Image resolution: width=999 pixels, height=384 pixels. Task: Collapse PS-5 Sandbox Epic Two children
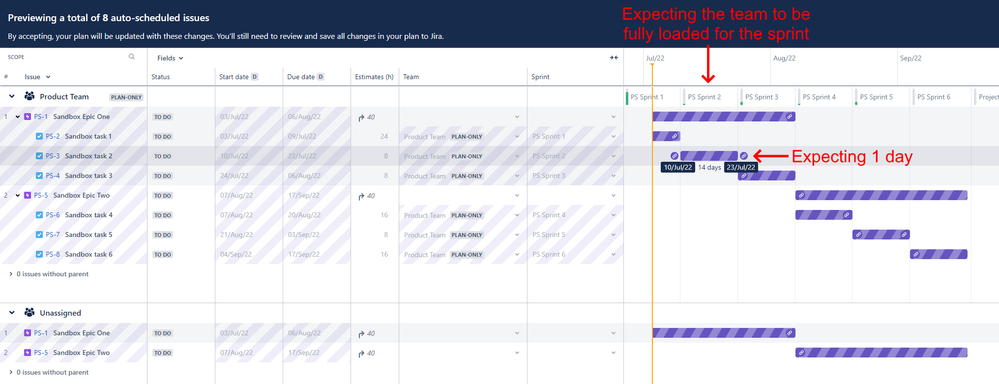pyautogui.click(x=18, y=196)
